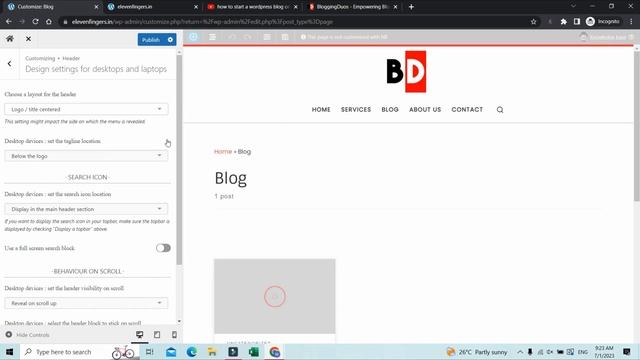Open SERVICES menu item in preview
Screen dimensions: 640x360
click(356, 109)
